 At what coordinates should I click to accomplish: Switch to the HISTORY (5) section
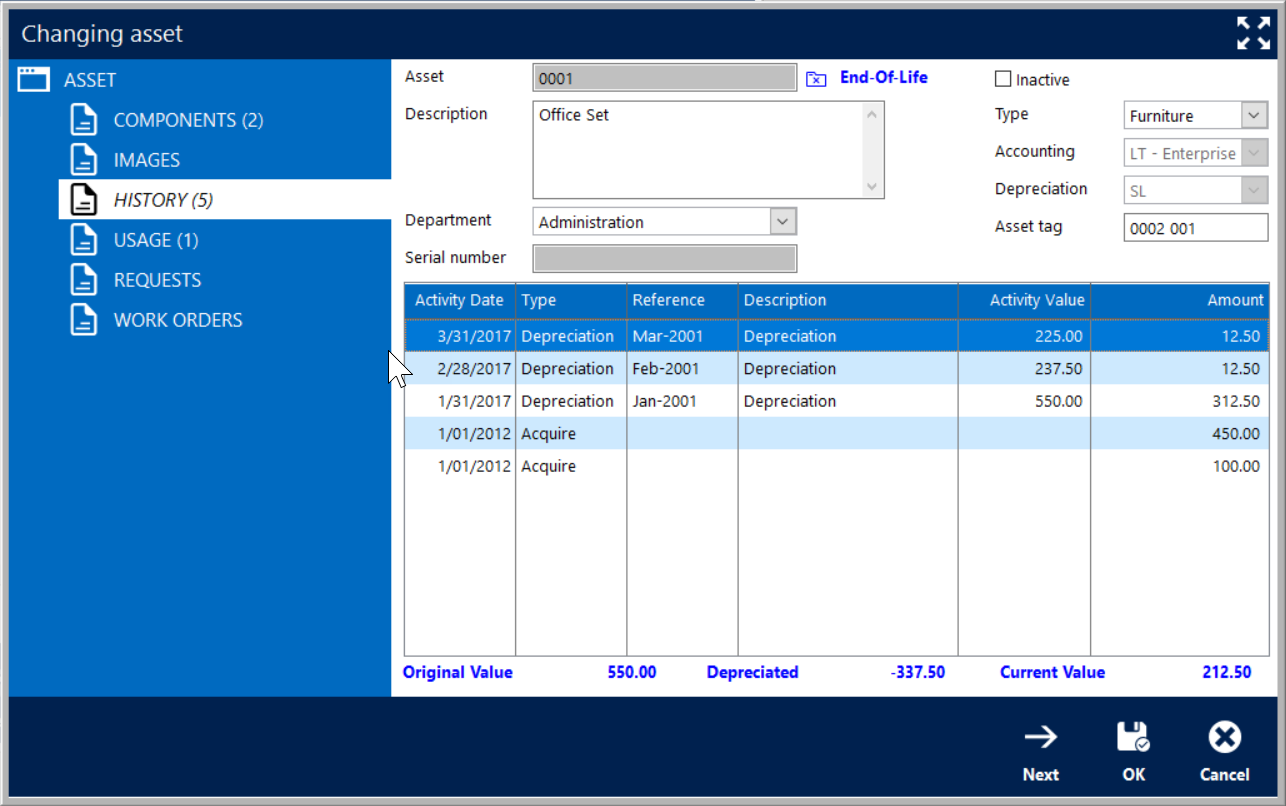pyautogui.click(x=163, y=200)
